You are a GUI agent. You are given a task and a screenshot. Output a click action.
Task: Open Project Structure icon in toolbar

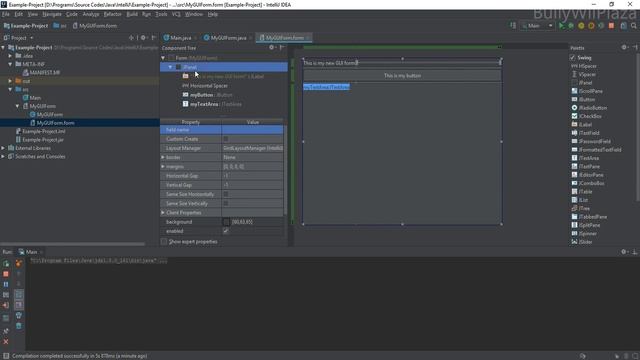click(624, 26)
